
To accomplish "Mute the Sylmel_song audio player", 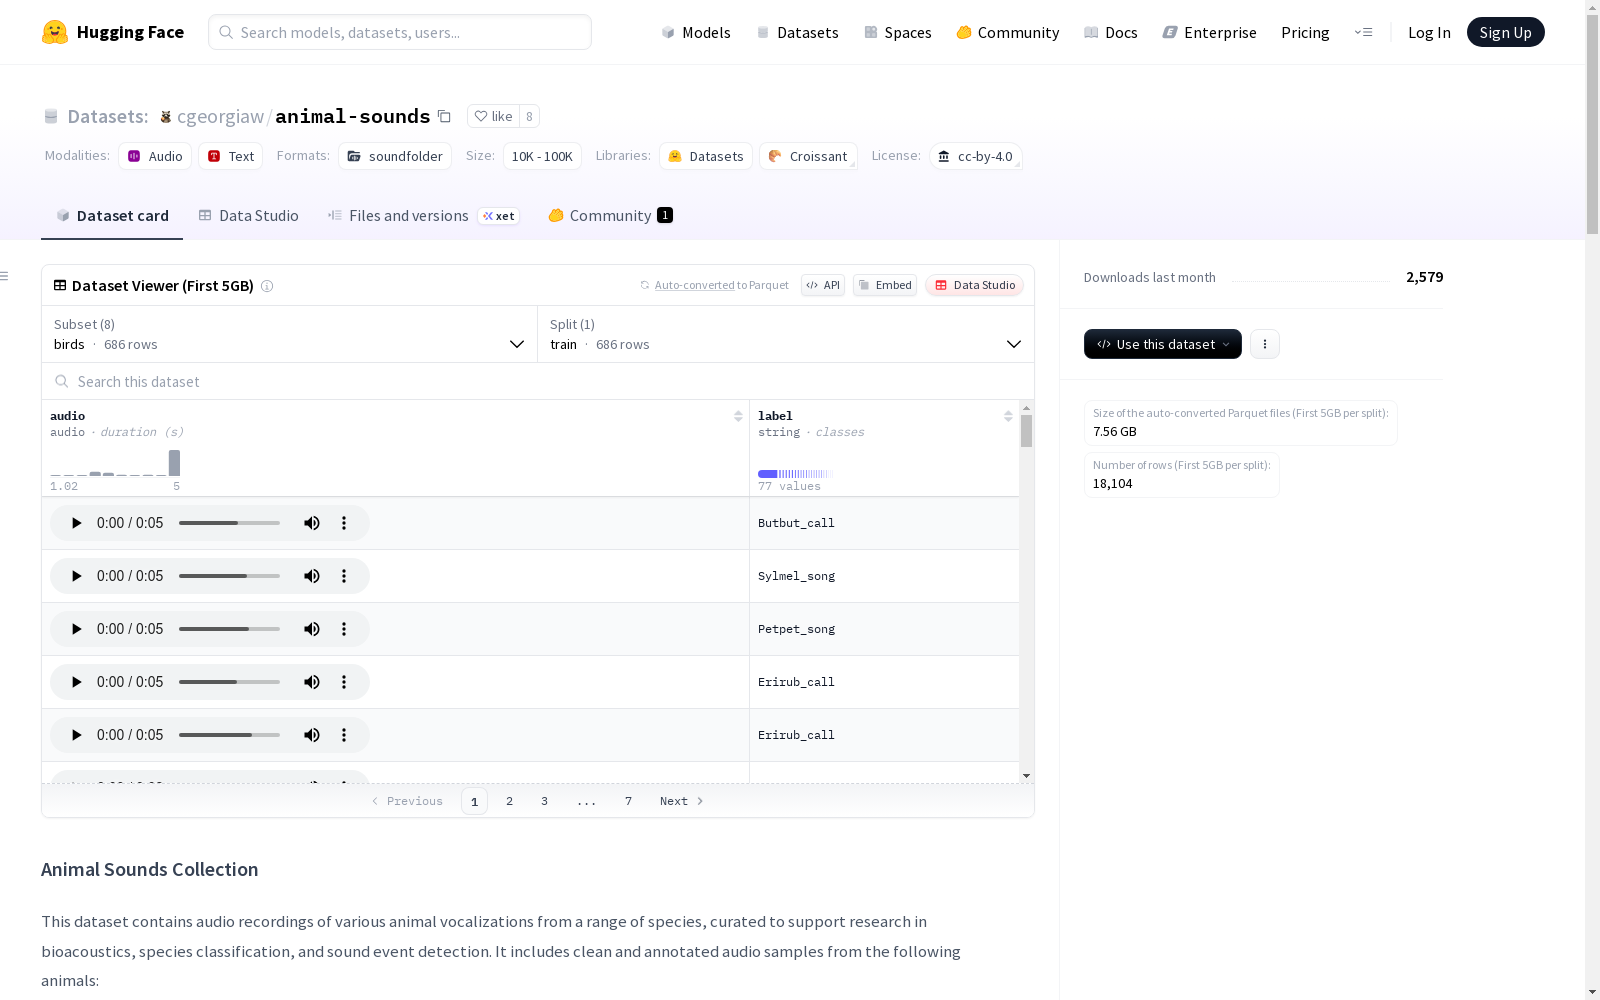I will 312,576.
